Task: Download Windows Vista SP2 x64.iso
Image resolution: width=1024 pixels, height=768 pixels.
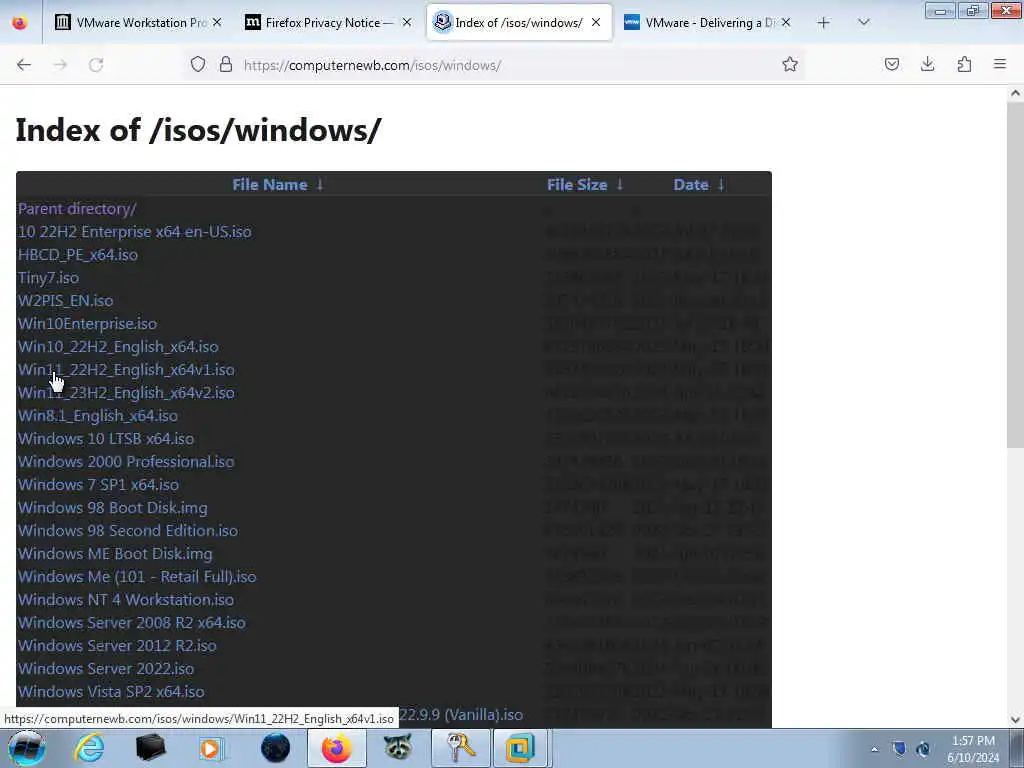Action: [111, 692]
